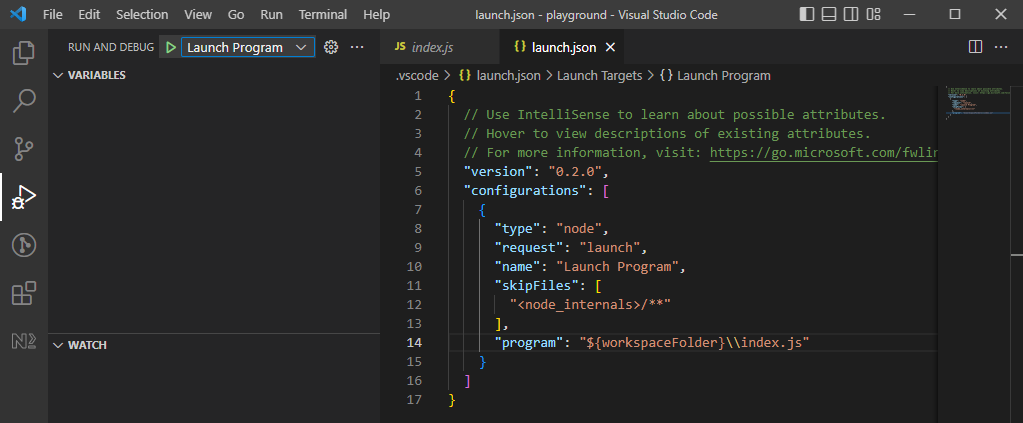1023x423 pixels.
Task: Toggle the primary side bar layout icon
Action: (x=807, y=14)
